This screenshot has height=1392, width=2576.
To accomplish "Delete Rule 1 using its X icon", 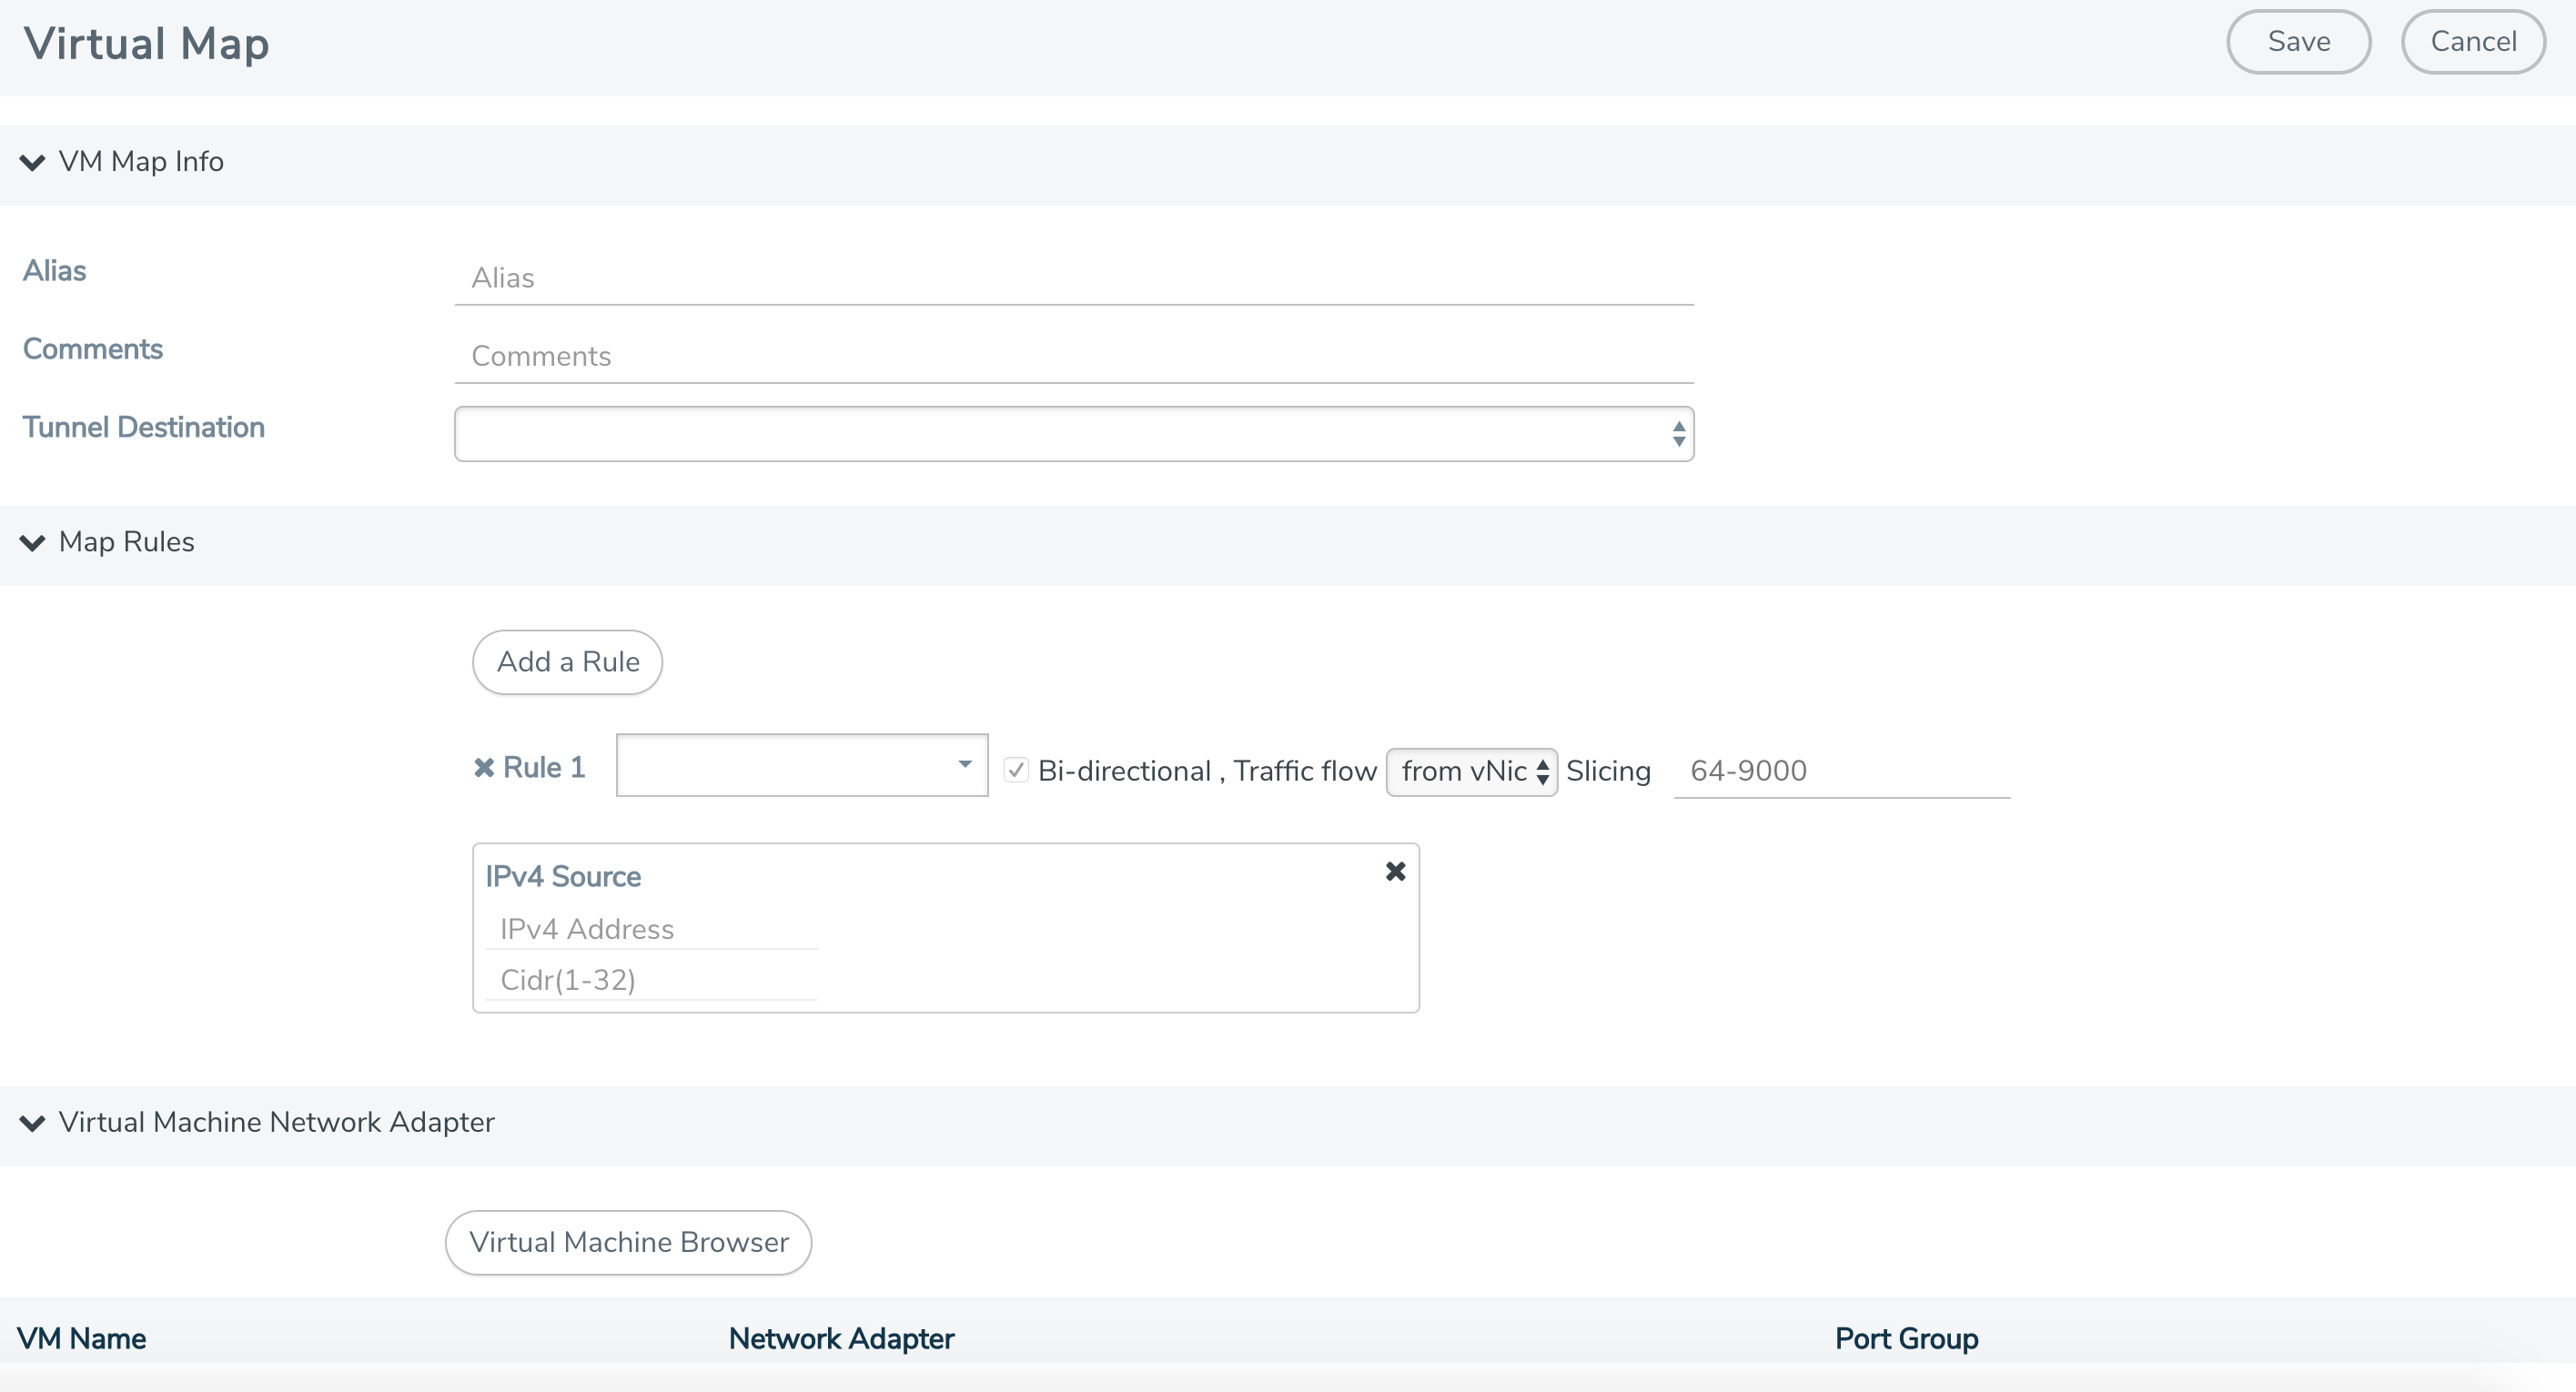I will (487, 767).
